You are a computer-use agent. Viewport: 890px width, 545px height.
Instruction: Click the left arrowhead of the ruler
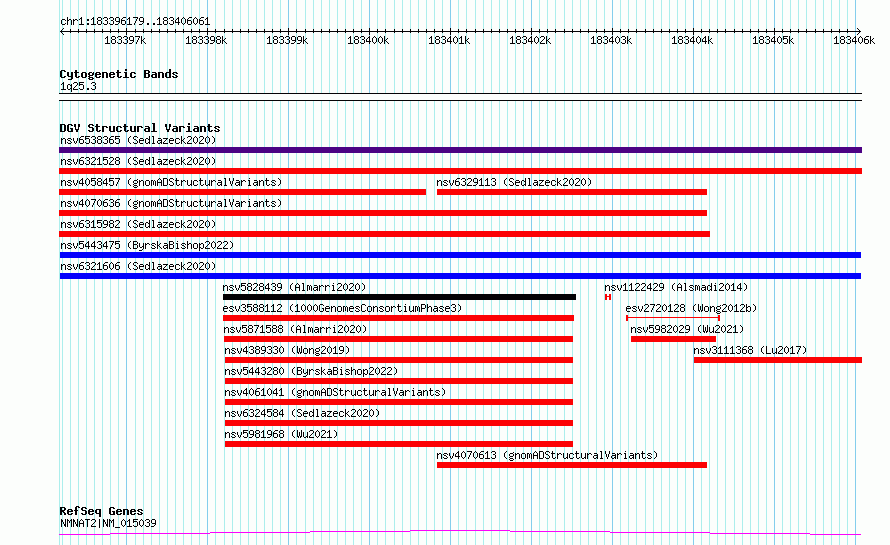pos(62,31)
